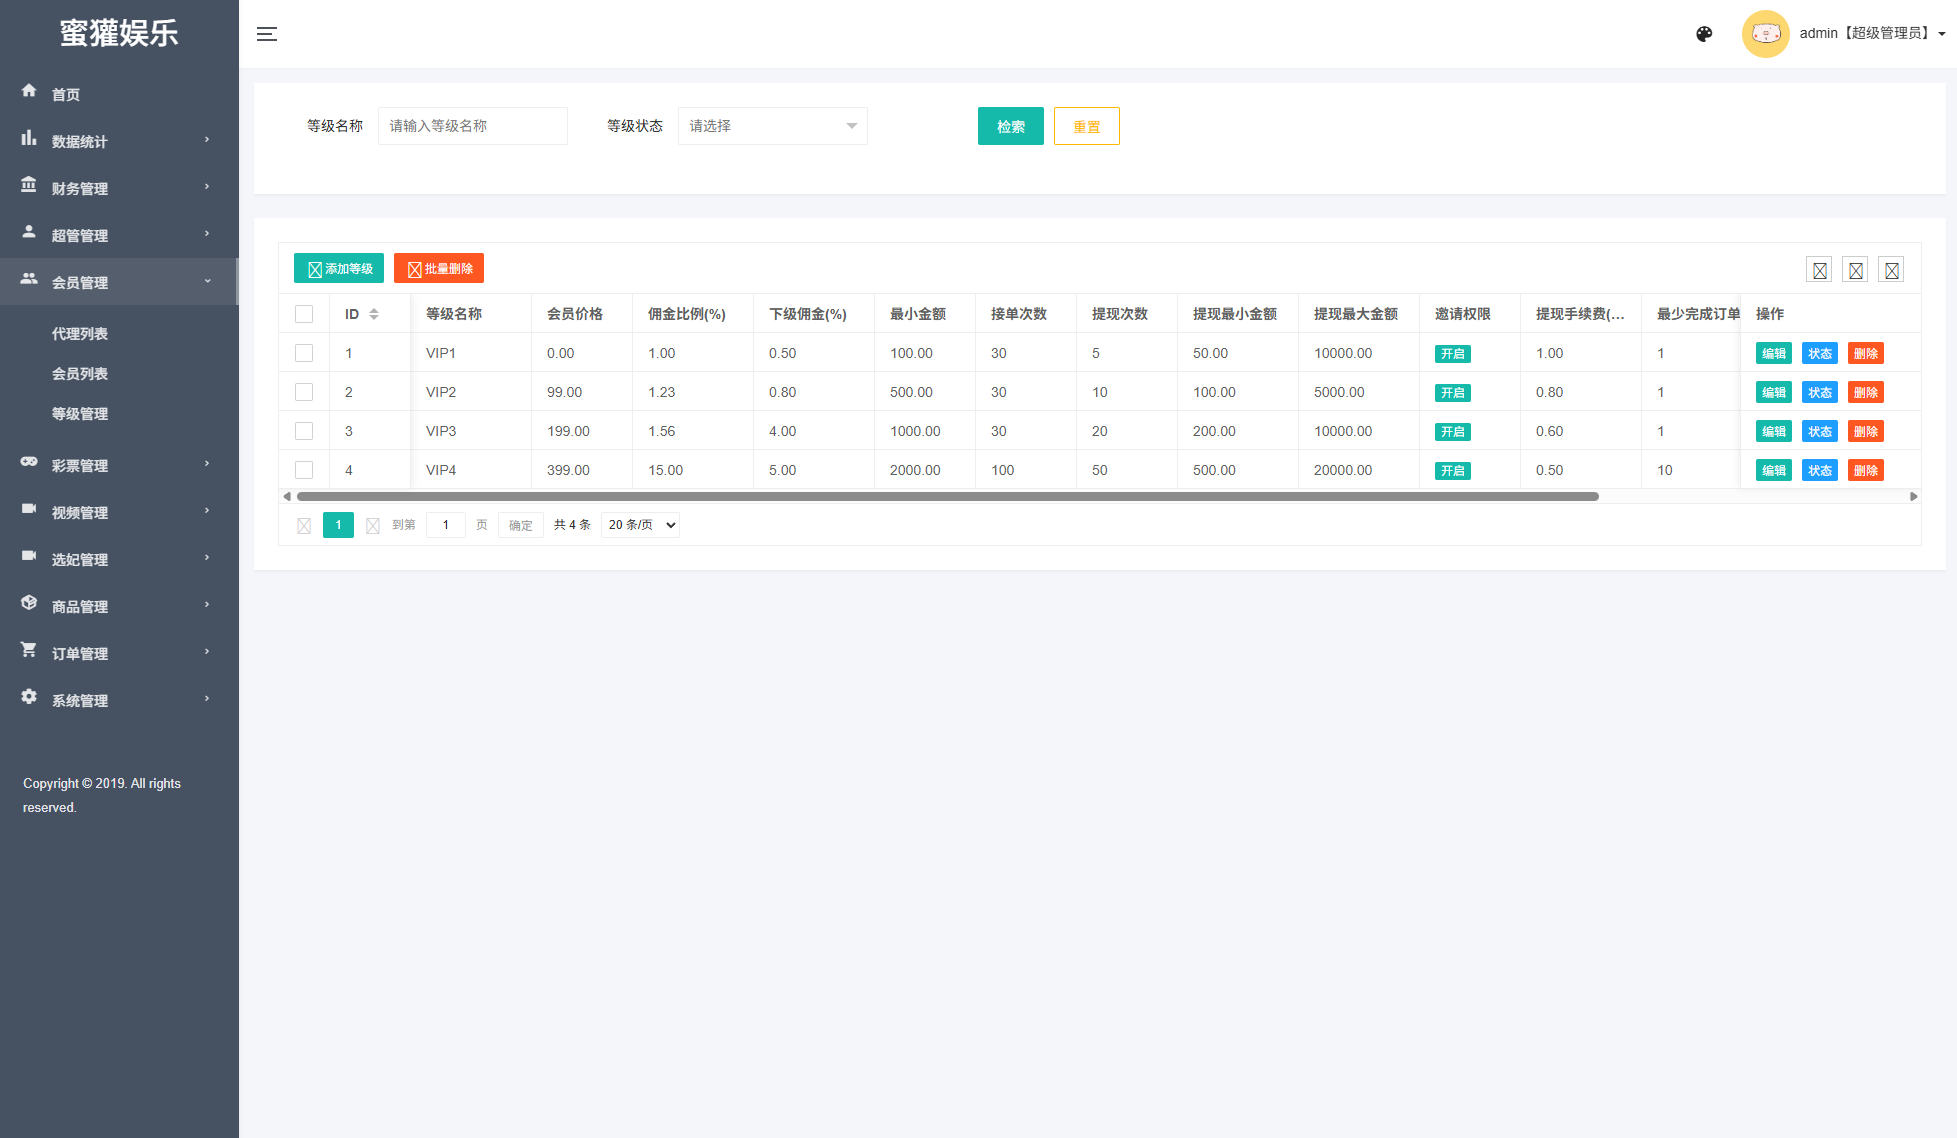Click the 检索 search button

(1010, 127)
